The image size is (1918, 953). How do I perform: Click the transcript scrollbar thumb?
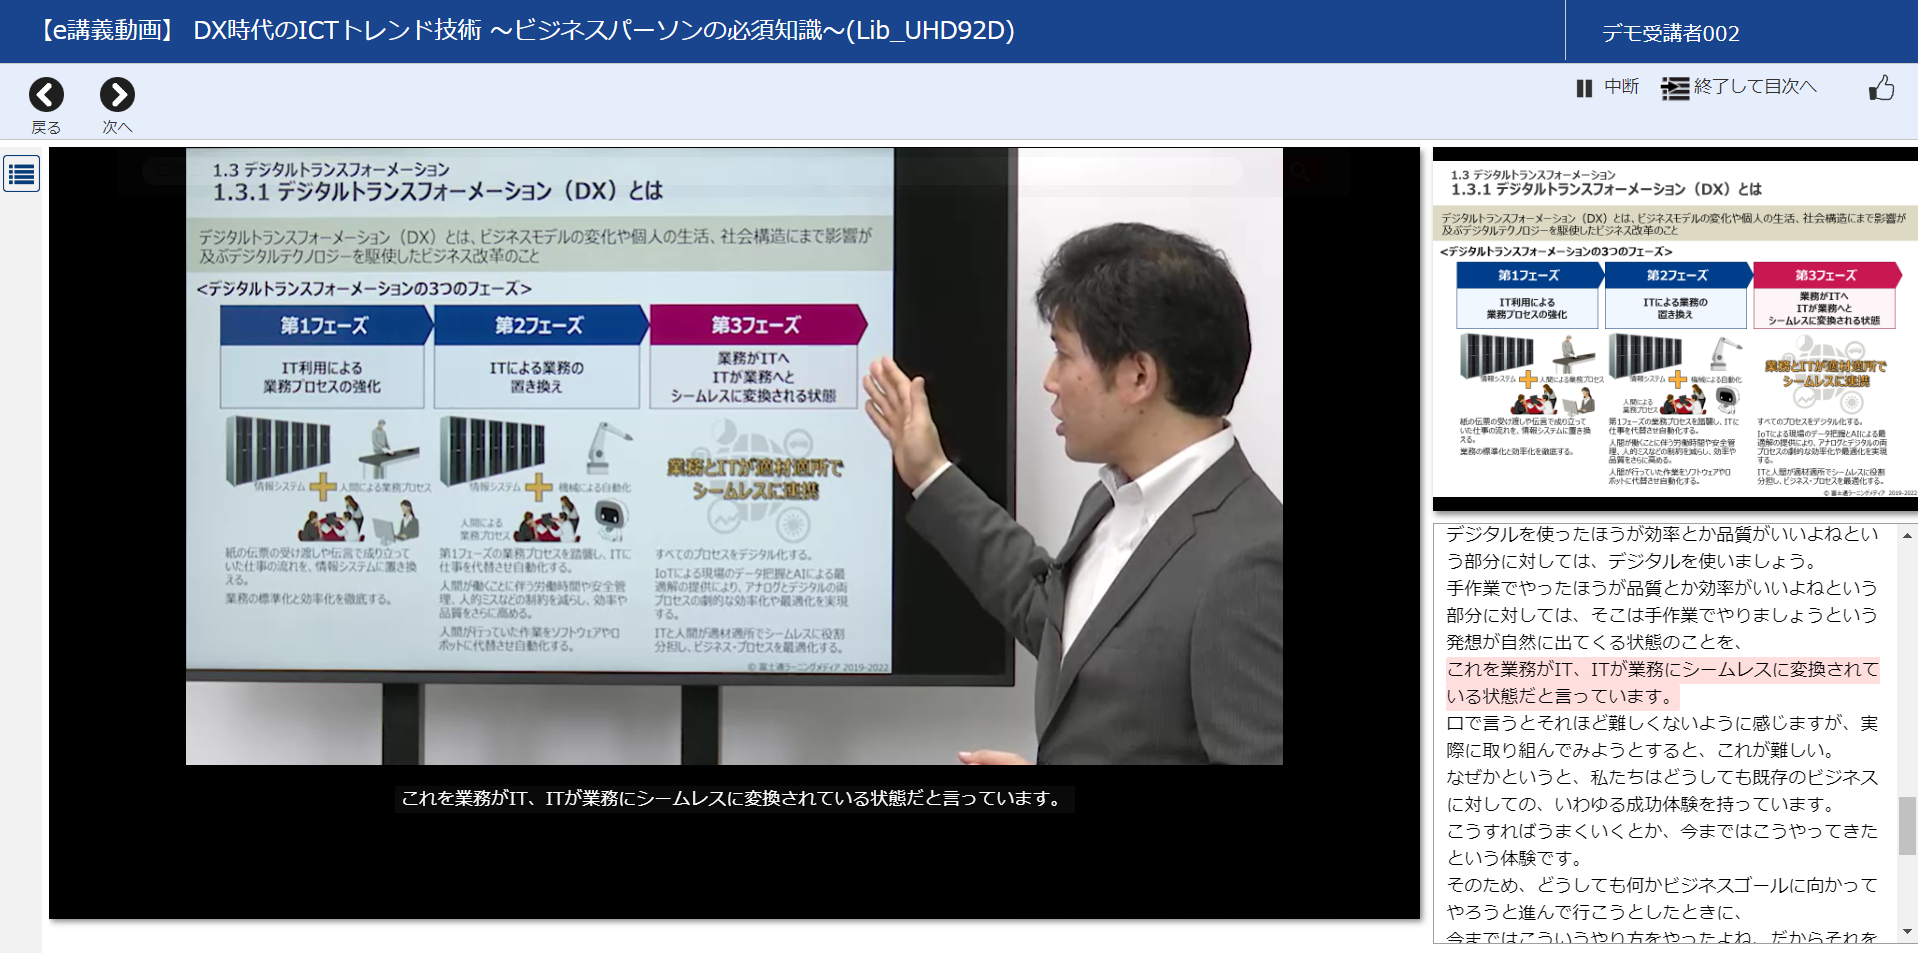coord(1907,825)
